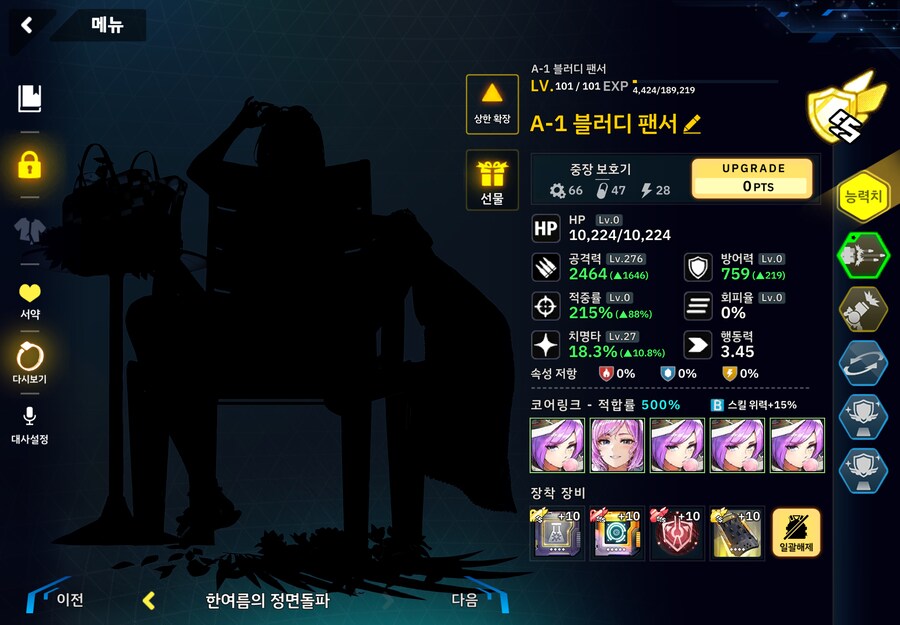
Task: Open 대사설정 microphone settings
Action: point(30,426)
